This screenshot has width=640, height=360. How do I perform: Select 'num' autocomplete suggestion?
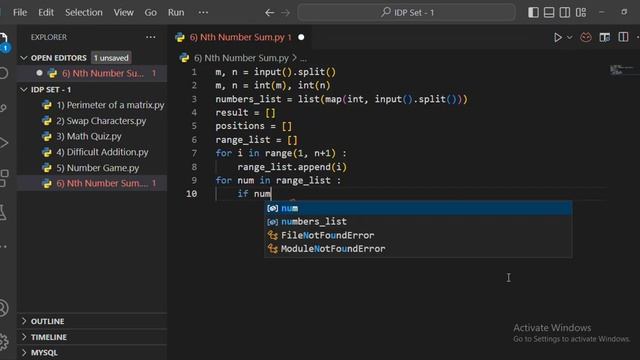[418, 208]
